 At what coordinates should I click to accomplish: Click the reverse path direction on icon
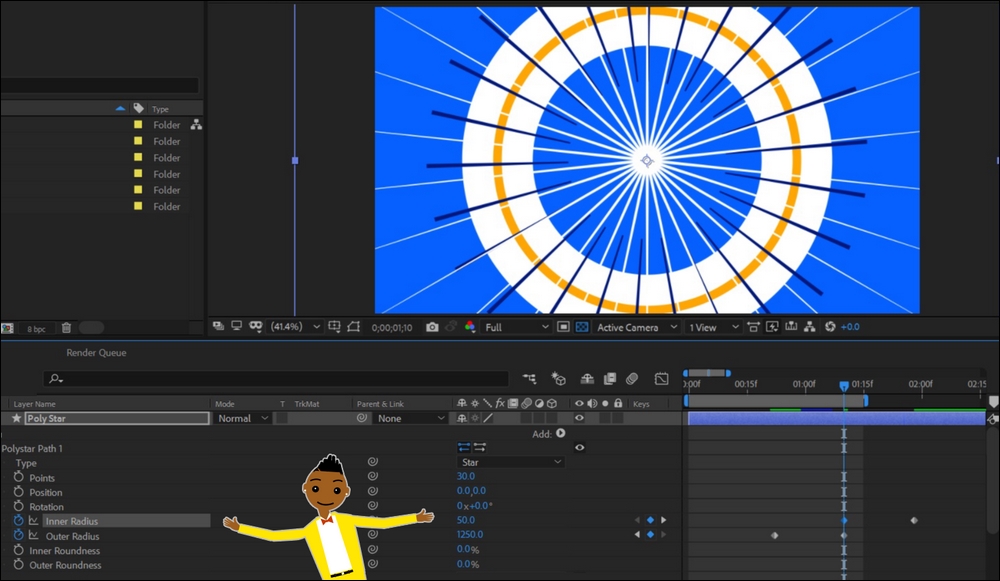click(x=480, y=447)
